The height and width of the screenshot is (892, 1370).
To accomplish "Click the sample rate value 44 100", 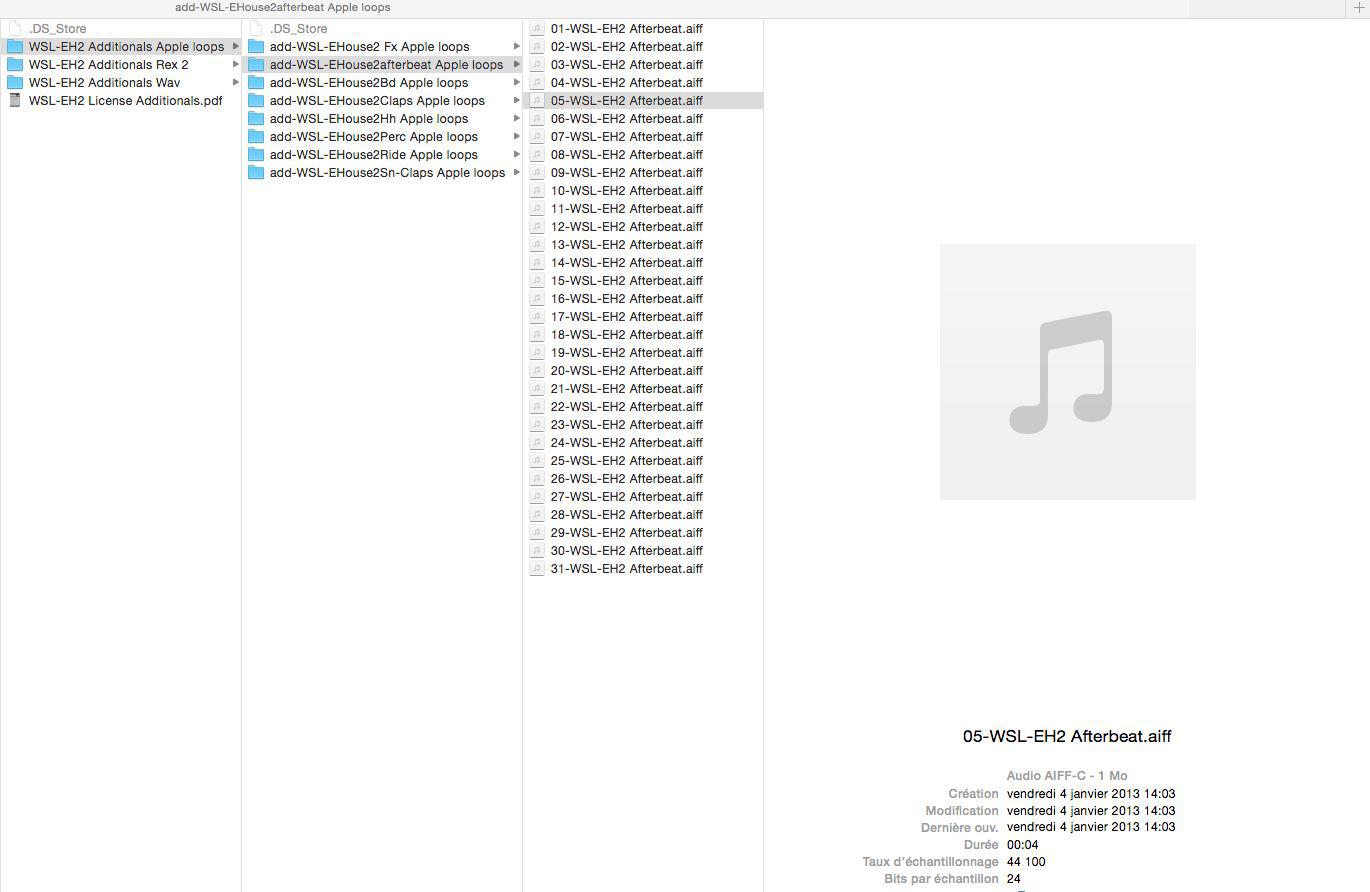I will (1026, 862).
